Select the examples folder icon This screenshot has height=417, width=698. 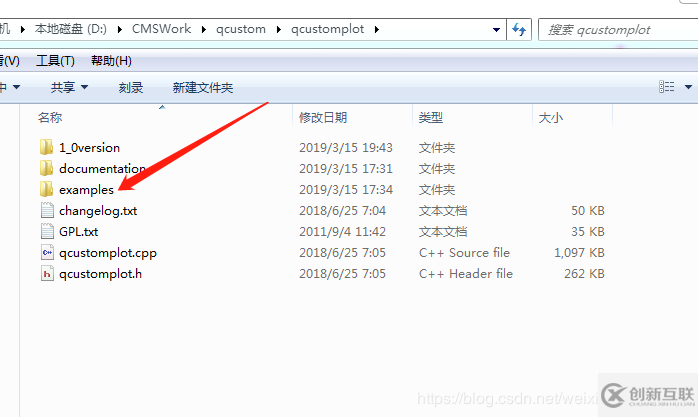click(46, 189)
